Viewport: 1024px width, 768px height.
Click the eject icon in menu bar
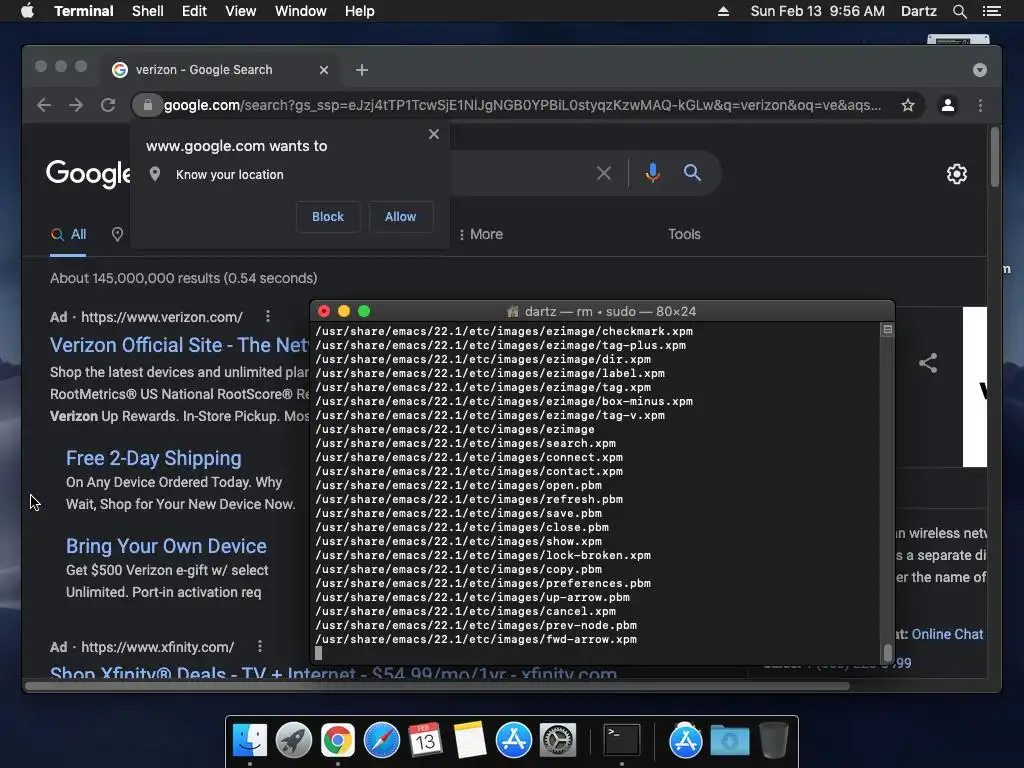pyautogui.click(x=723, y=11)
